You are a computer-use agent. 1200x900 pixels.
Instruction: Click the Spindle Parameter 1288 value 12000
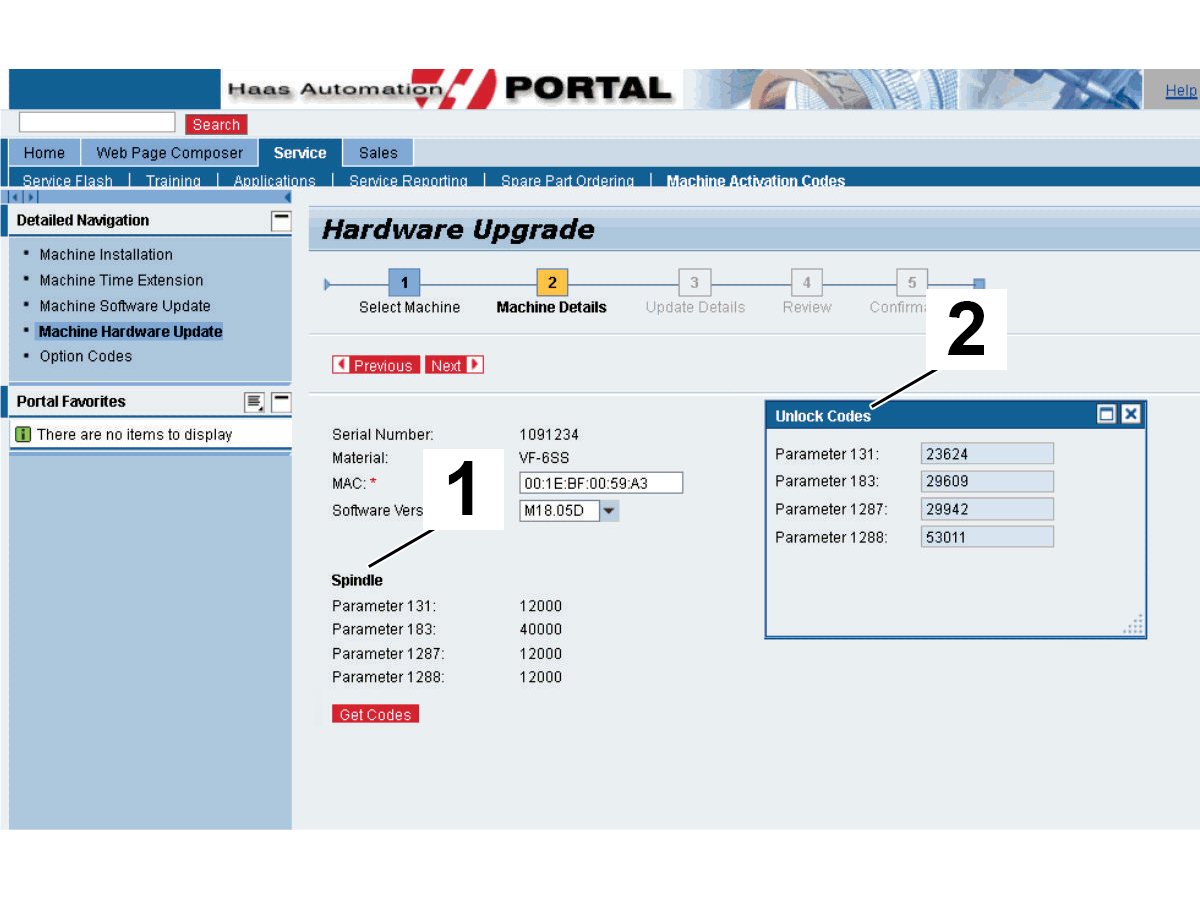(x=541, y=677)
